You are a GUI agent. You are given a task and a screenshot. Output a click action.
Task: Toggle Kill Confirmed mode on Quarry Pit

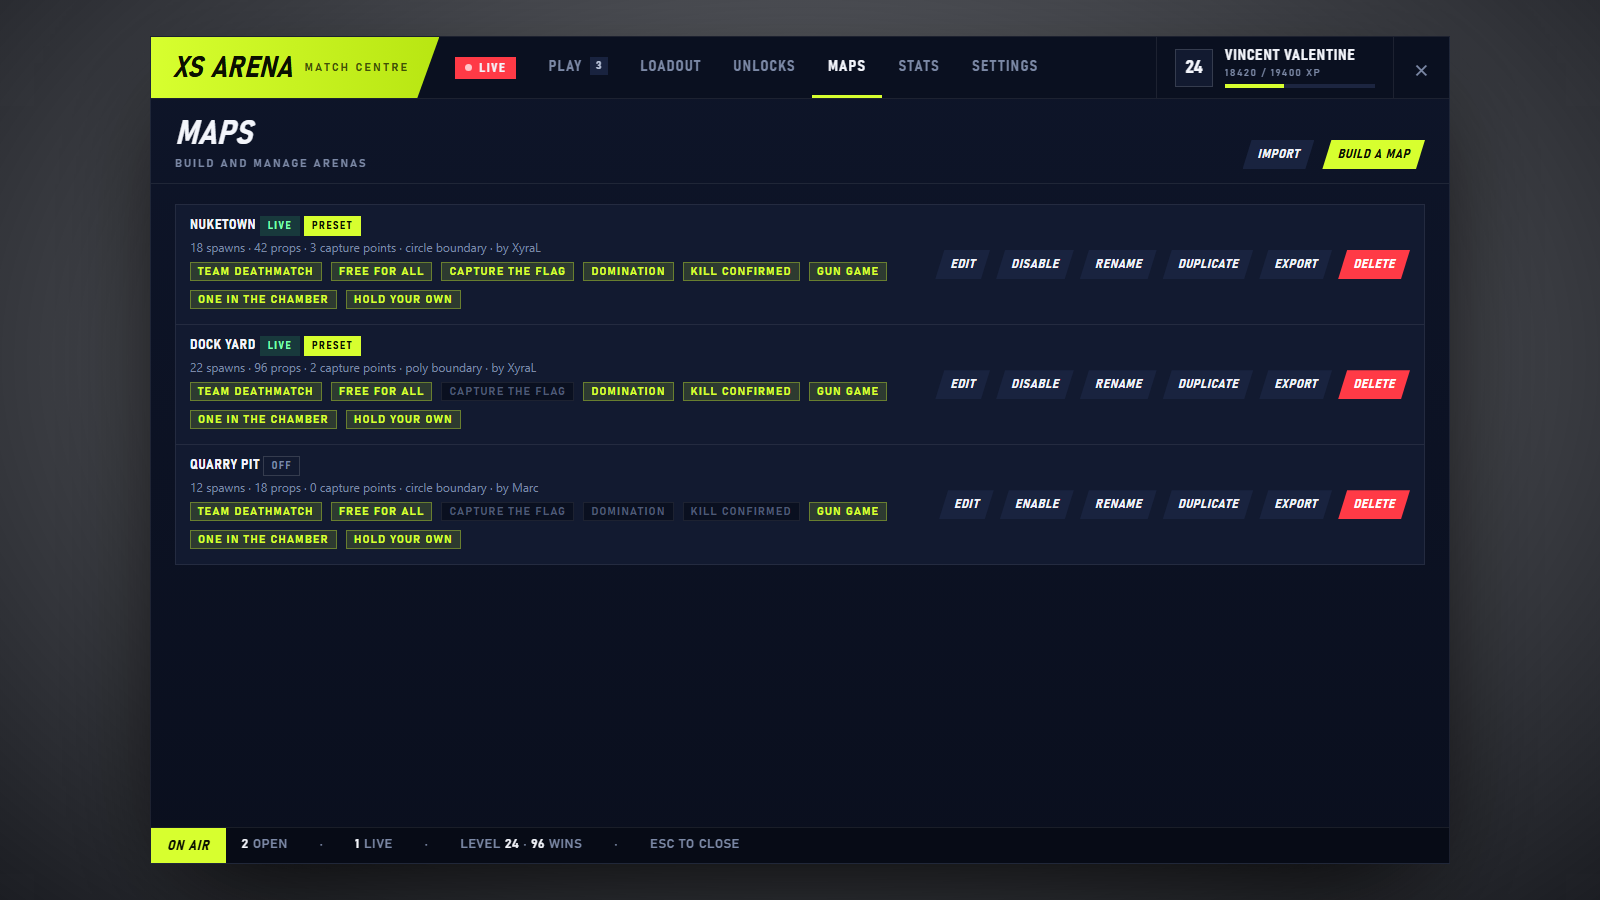click(741, 511)
